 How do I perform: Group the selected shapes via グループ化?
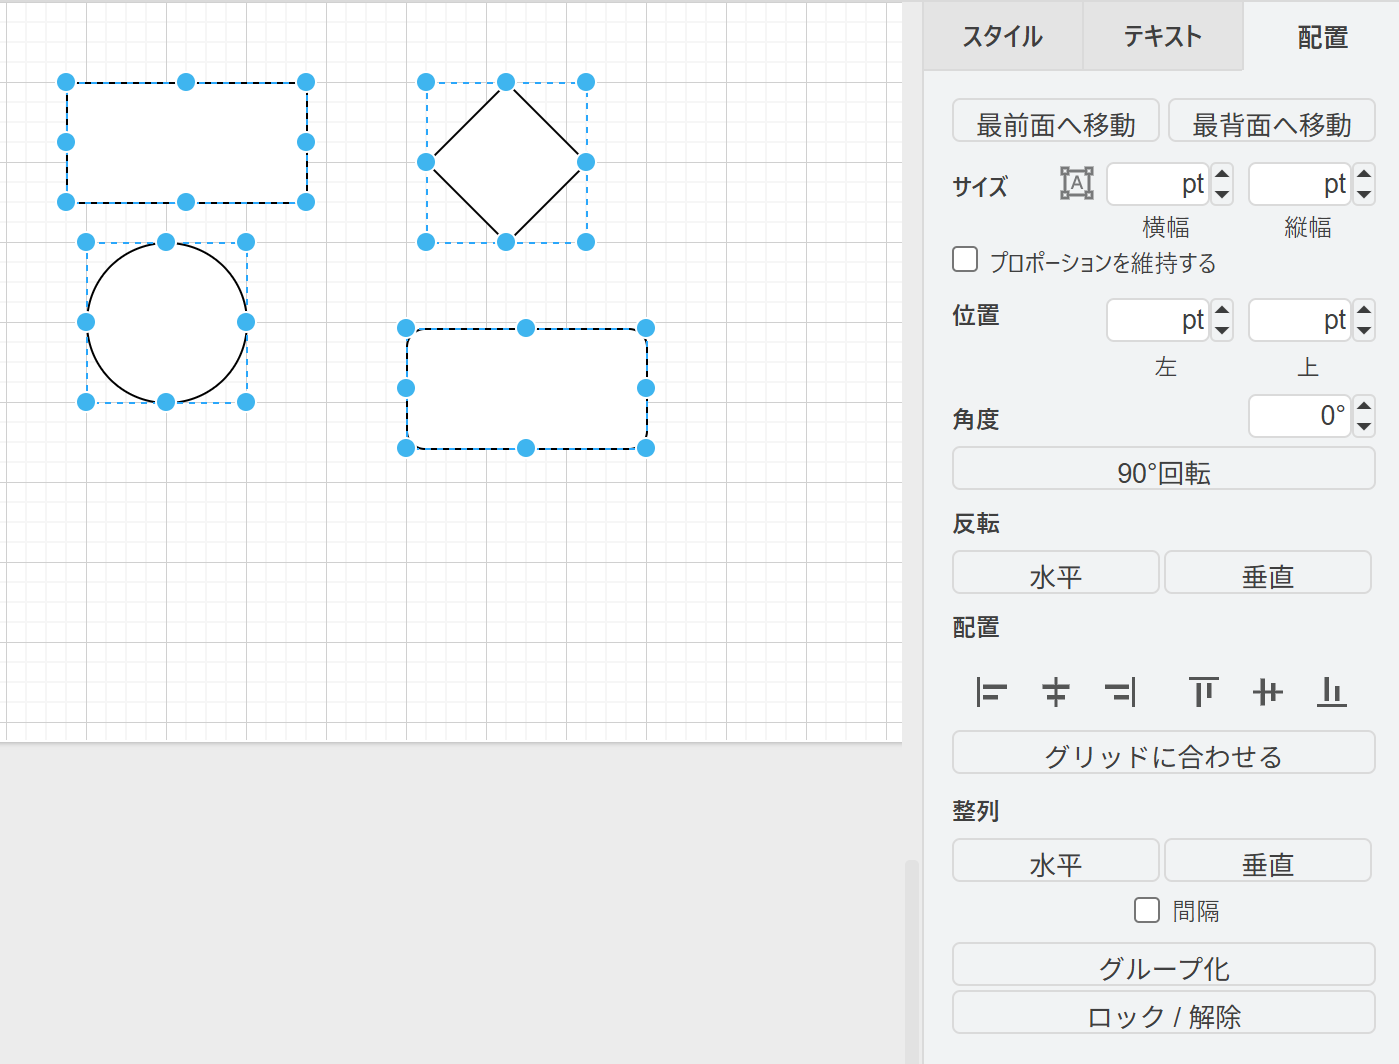pyautogui.click(x=1163, y=965)
